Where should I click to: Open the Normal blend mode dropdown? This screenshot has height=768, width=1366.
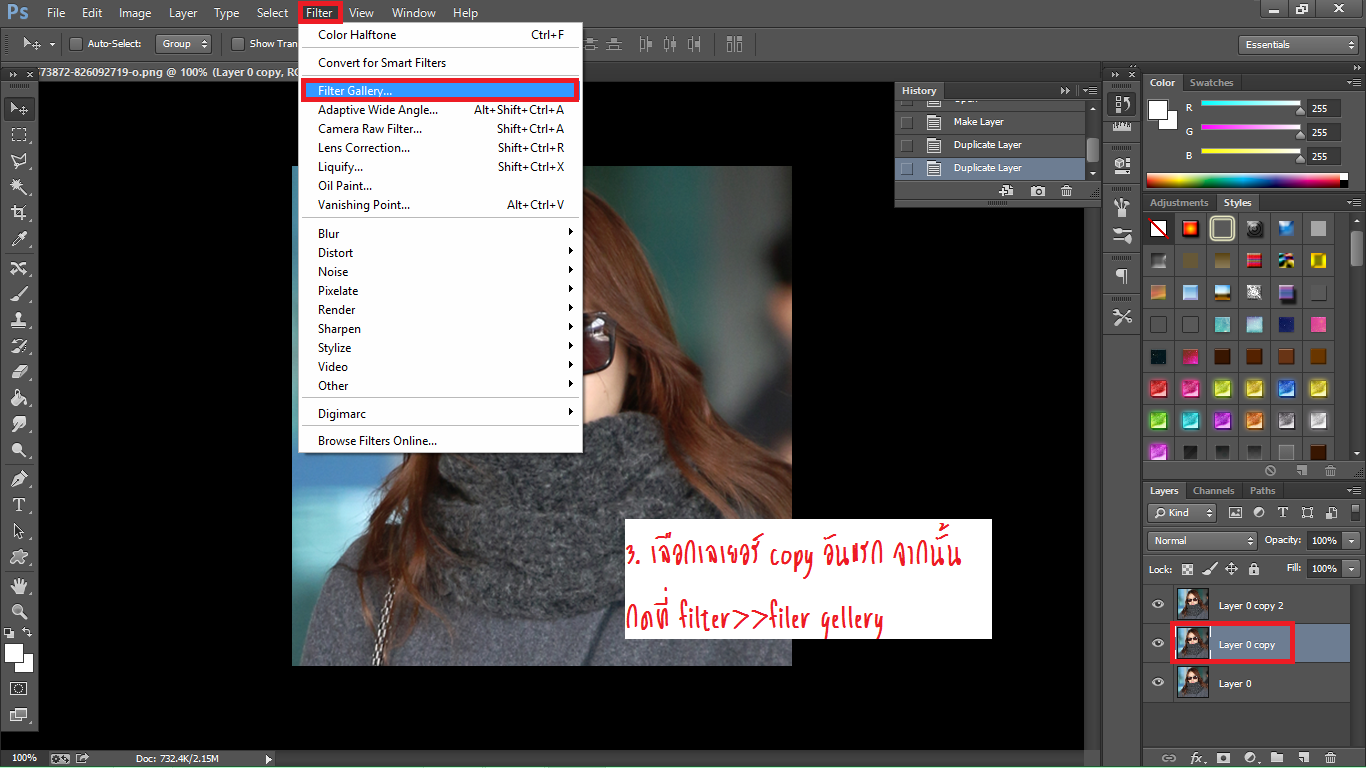(1203, 541)
